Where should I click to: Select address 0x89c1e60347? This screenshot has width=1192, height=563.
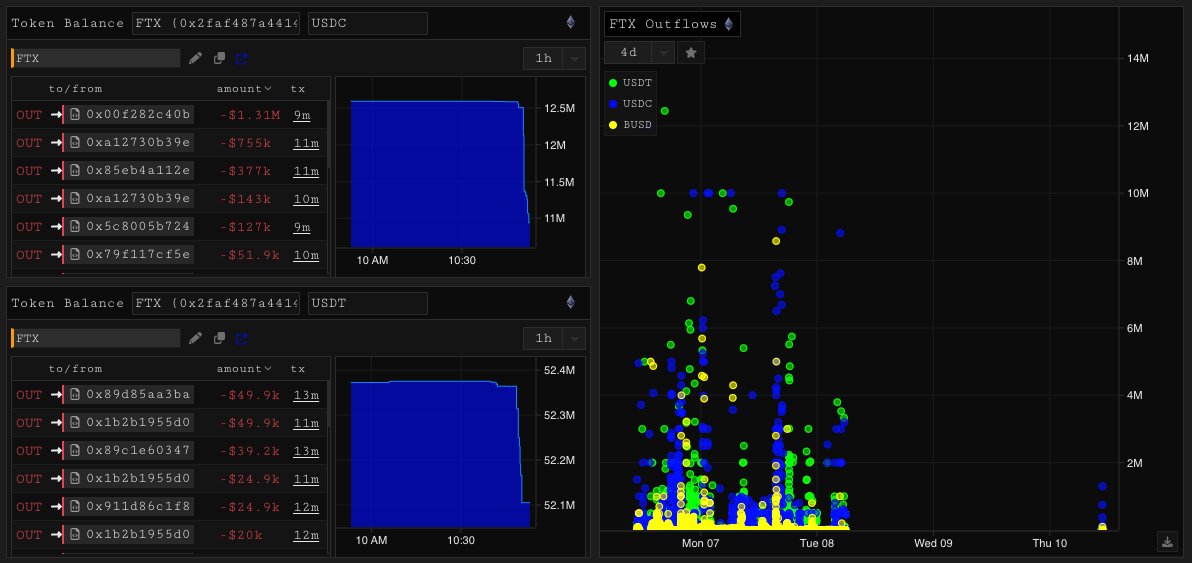tap(138, 451)
